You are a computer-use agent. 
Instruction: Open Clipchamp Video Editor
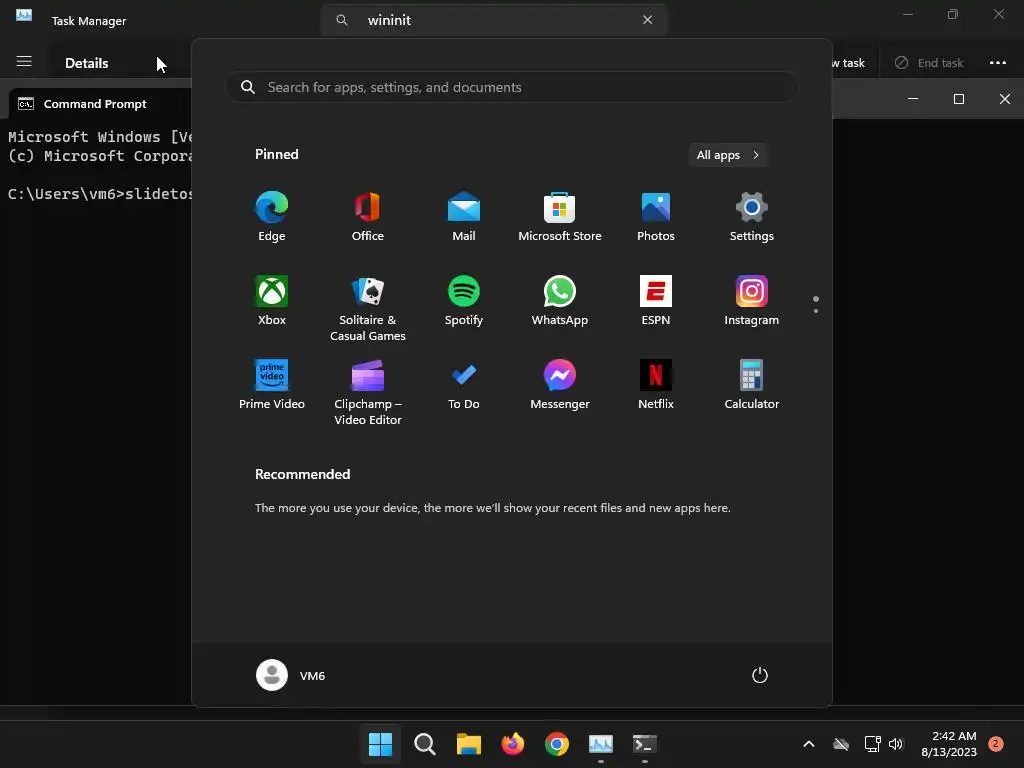coord(368,392)
